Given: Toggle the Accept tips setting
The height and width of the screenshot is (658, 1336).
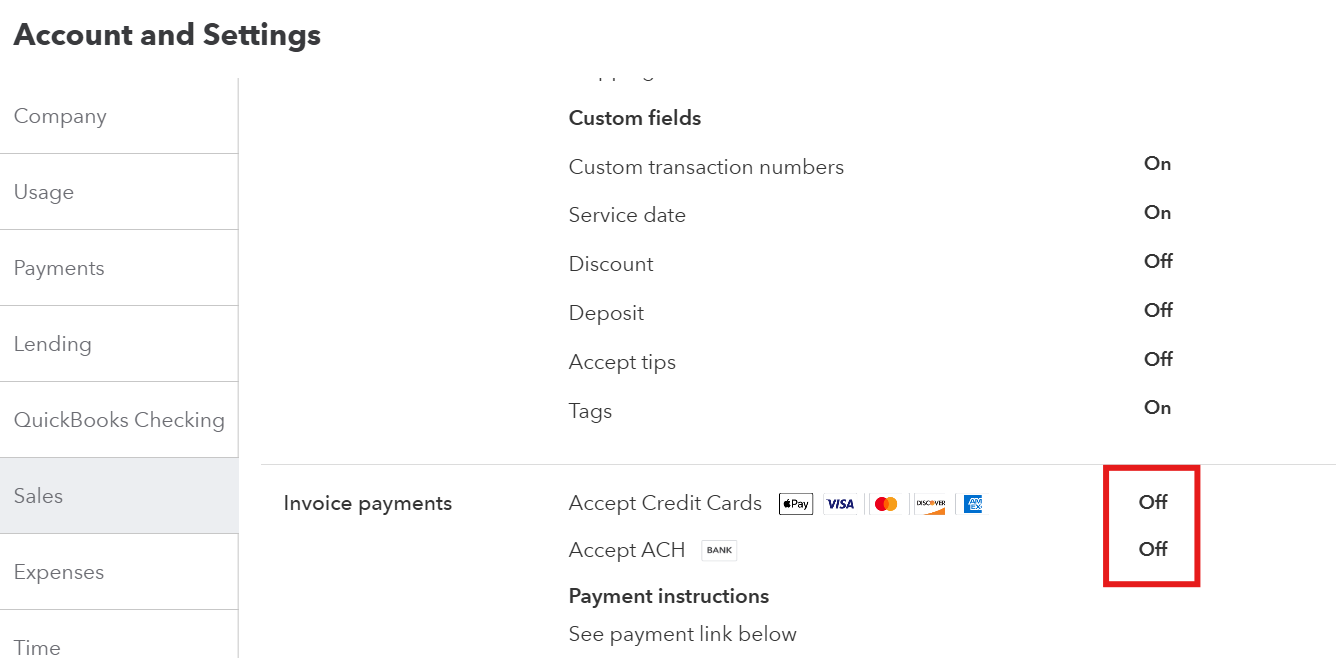Looking at the screenshot, I should click(1157, 359).
